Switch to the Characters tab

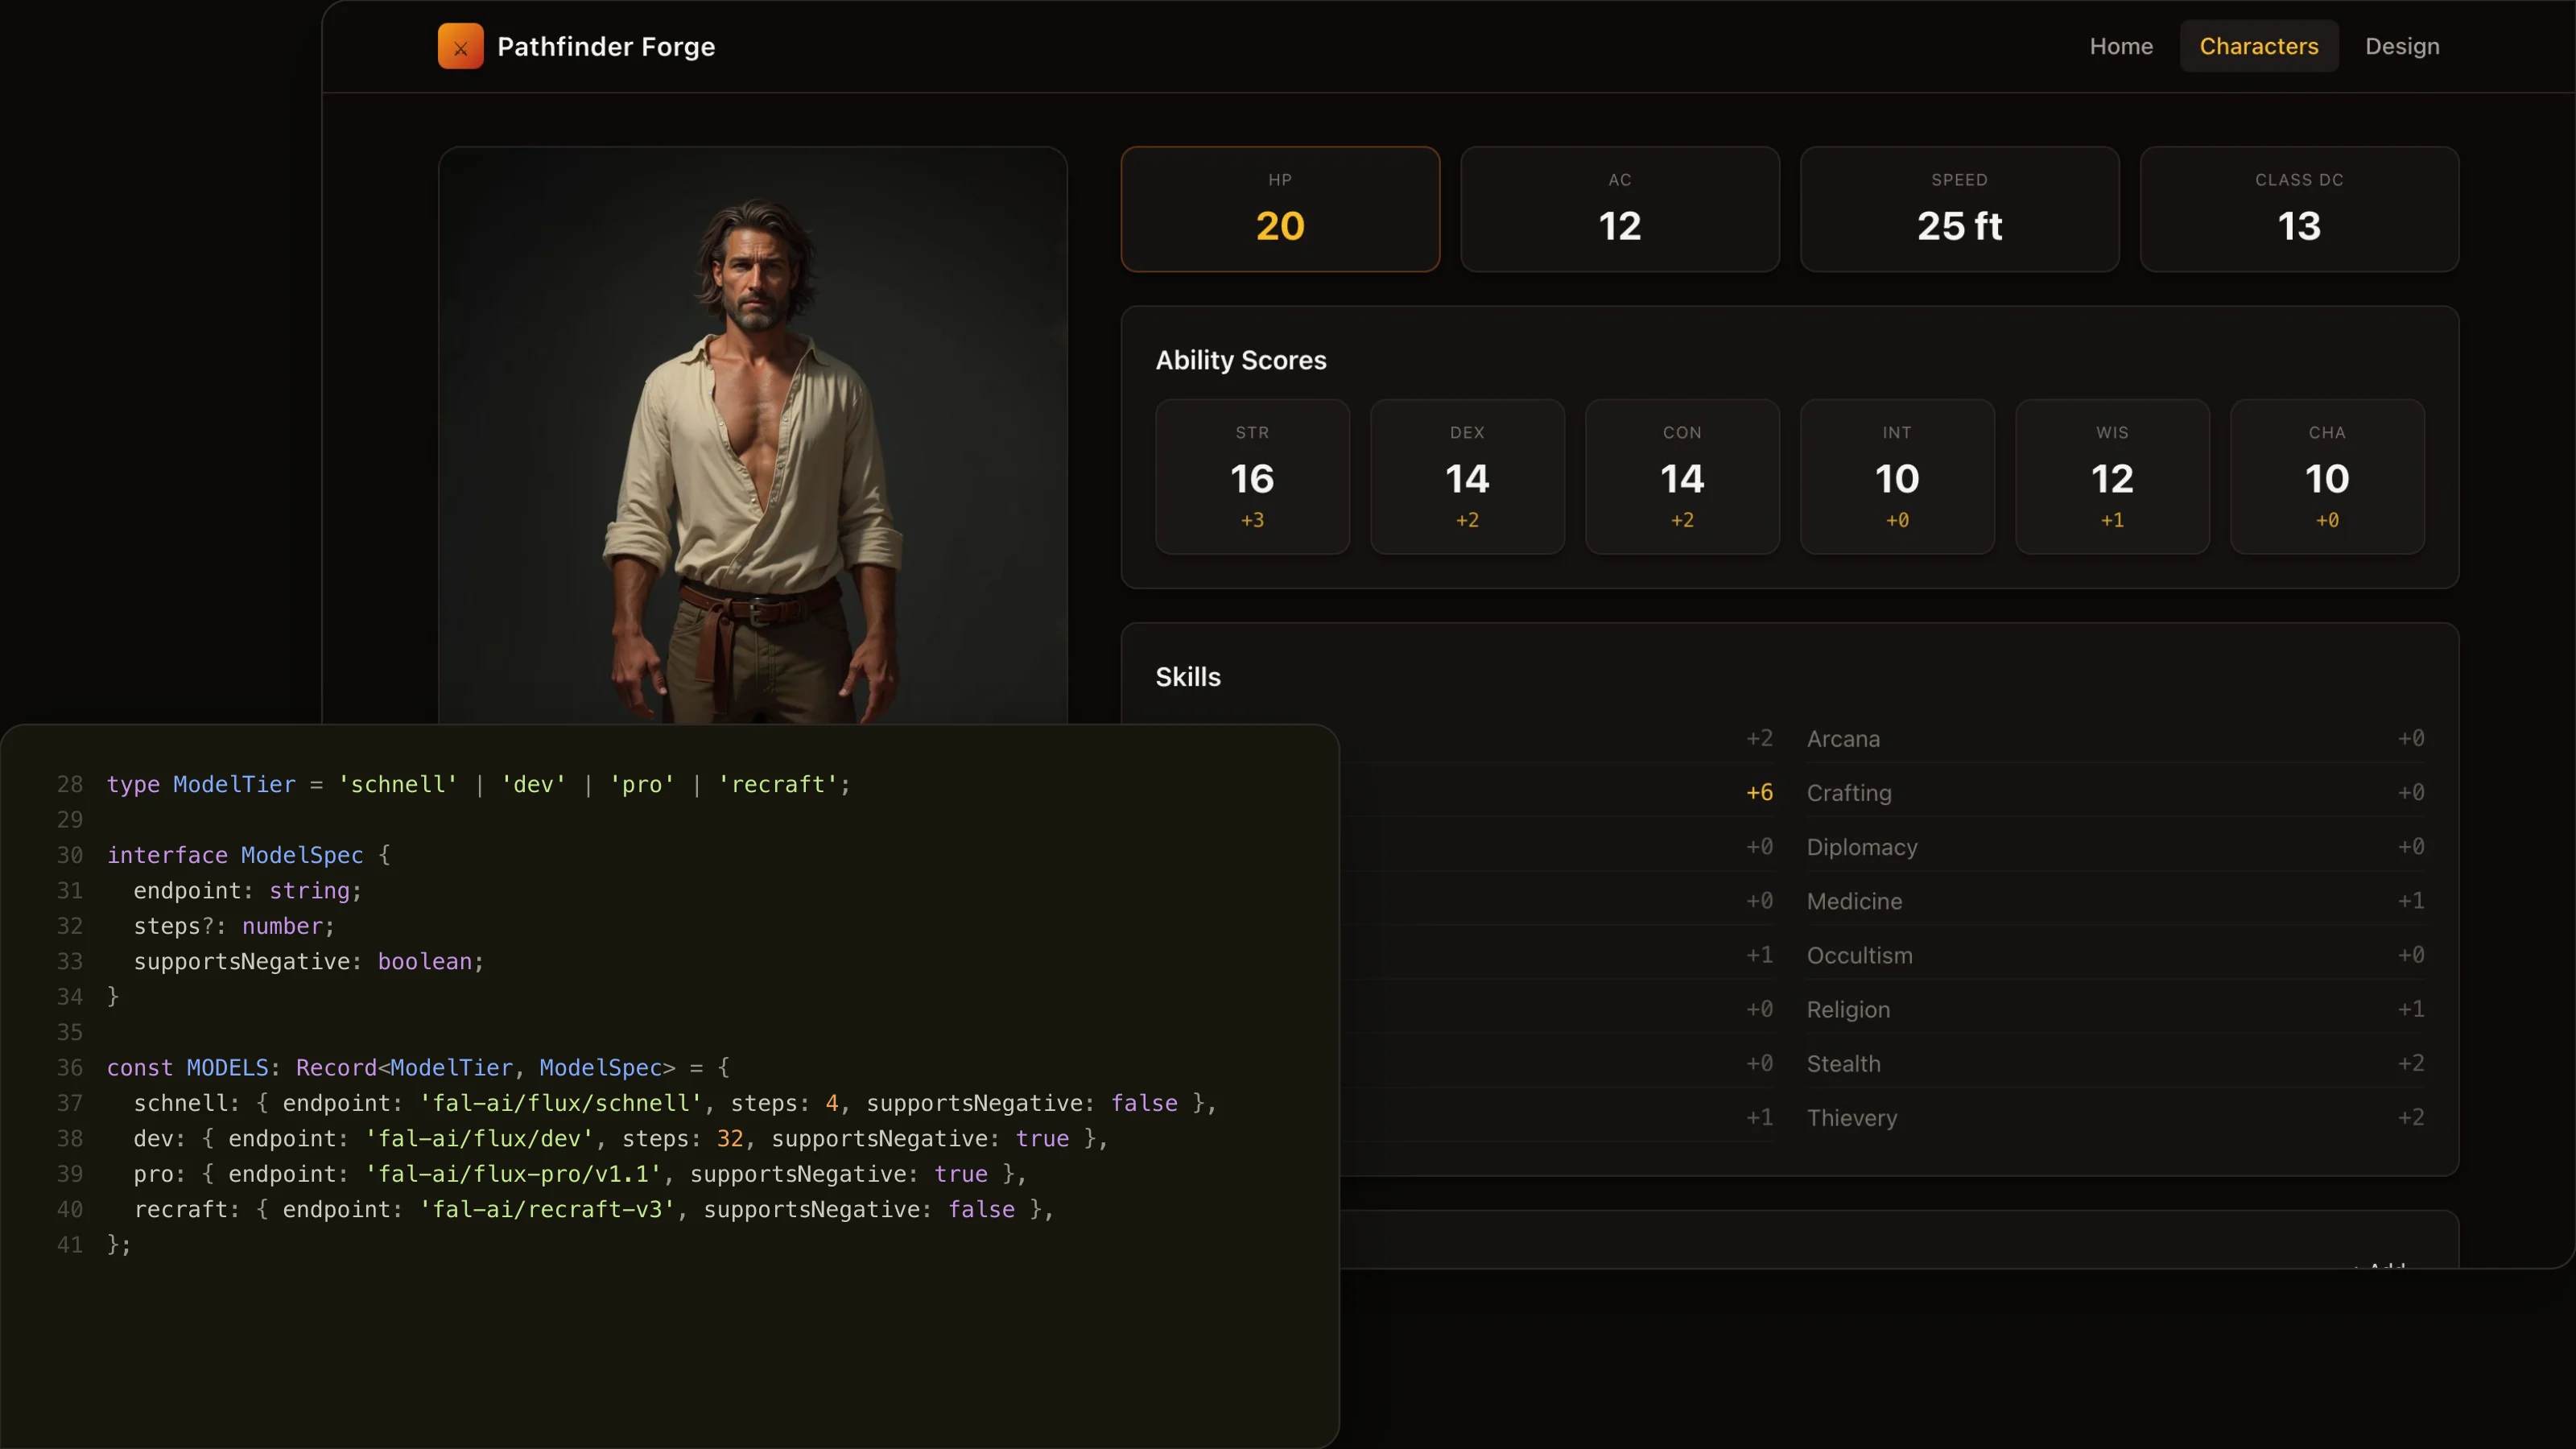tap(2258, 46)
